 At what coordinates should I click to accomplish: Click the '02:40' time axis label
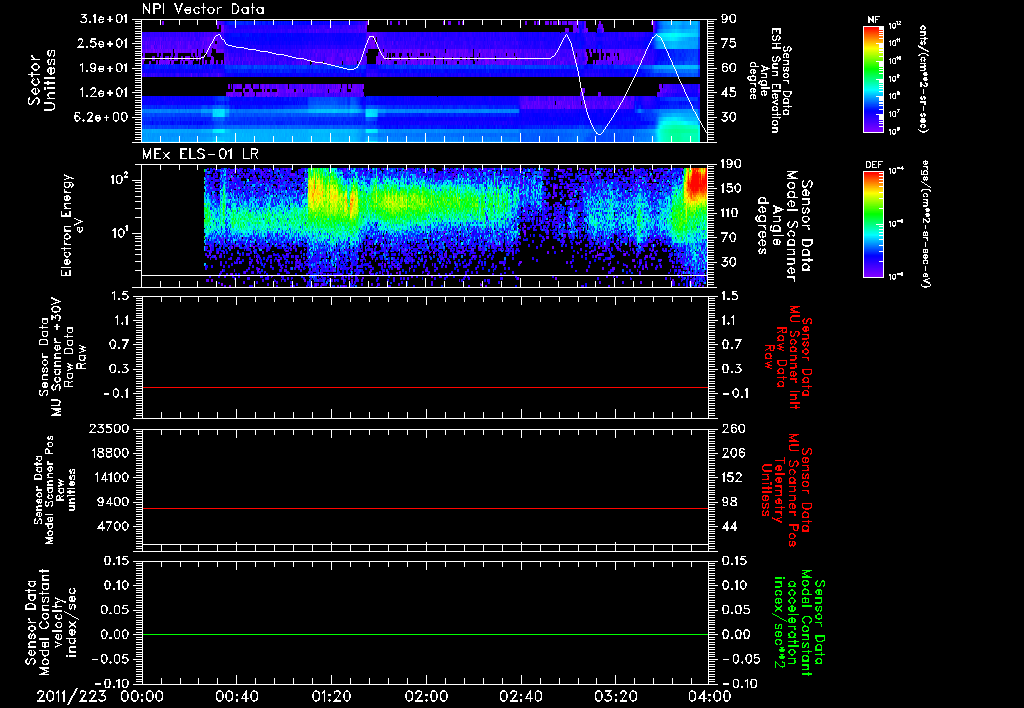[x=520, y=696]
